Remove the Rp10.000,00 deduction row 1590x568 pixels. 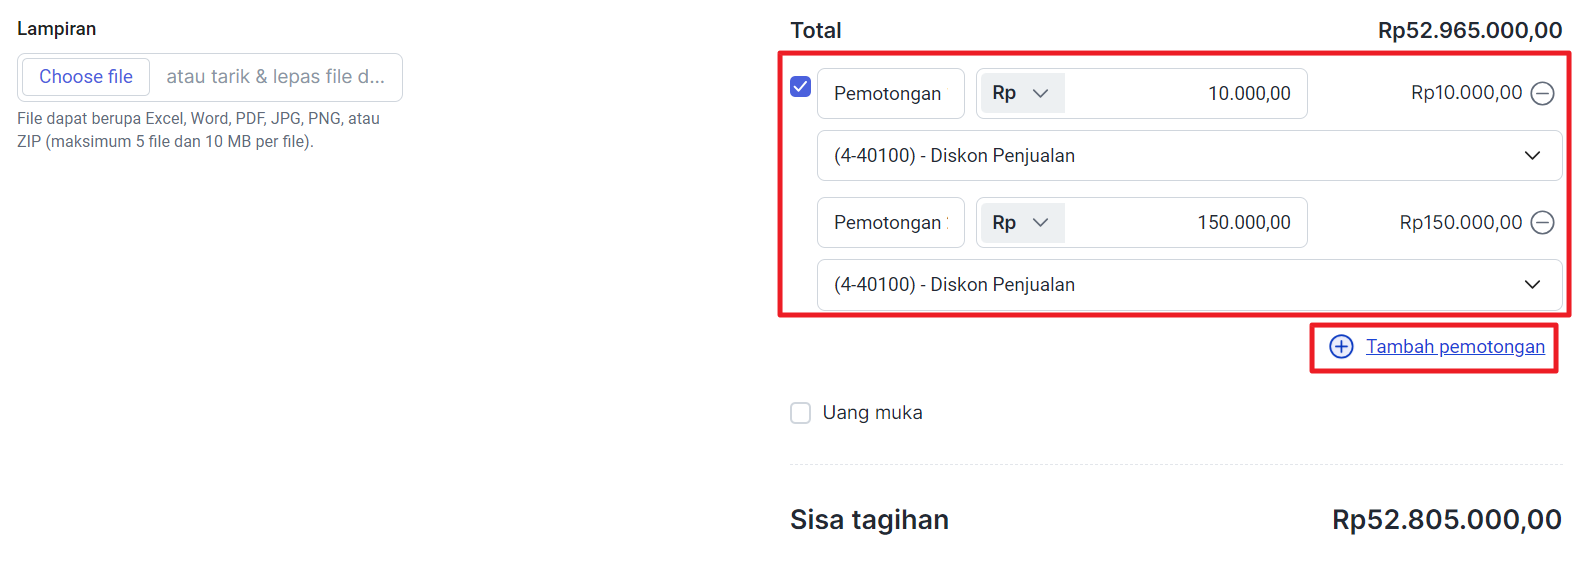point(1542,94)
